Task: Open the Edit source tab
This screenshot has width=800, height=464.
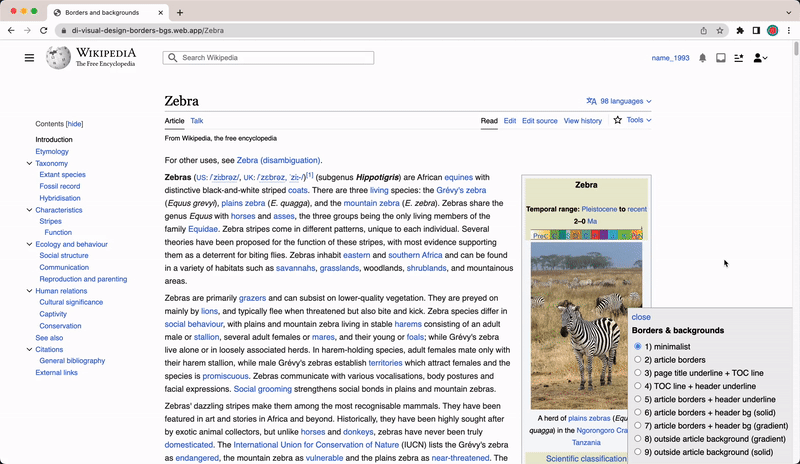Action: (539, 121)
